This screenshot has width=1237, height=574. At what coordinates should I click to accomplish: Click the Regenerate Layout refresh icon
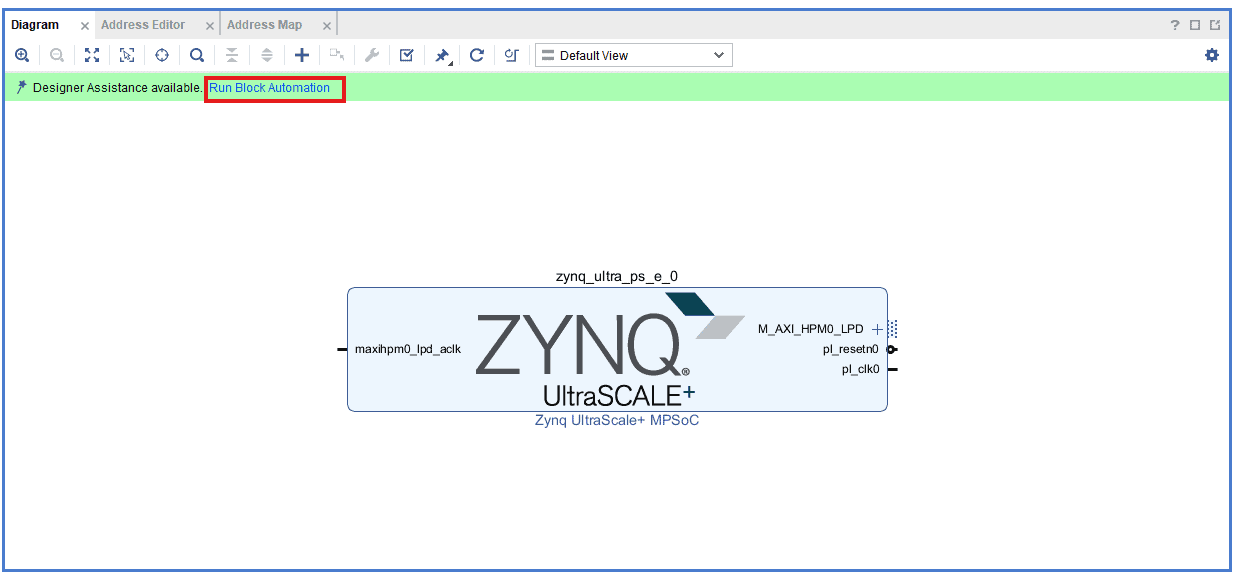click(x=477, y=56)
